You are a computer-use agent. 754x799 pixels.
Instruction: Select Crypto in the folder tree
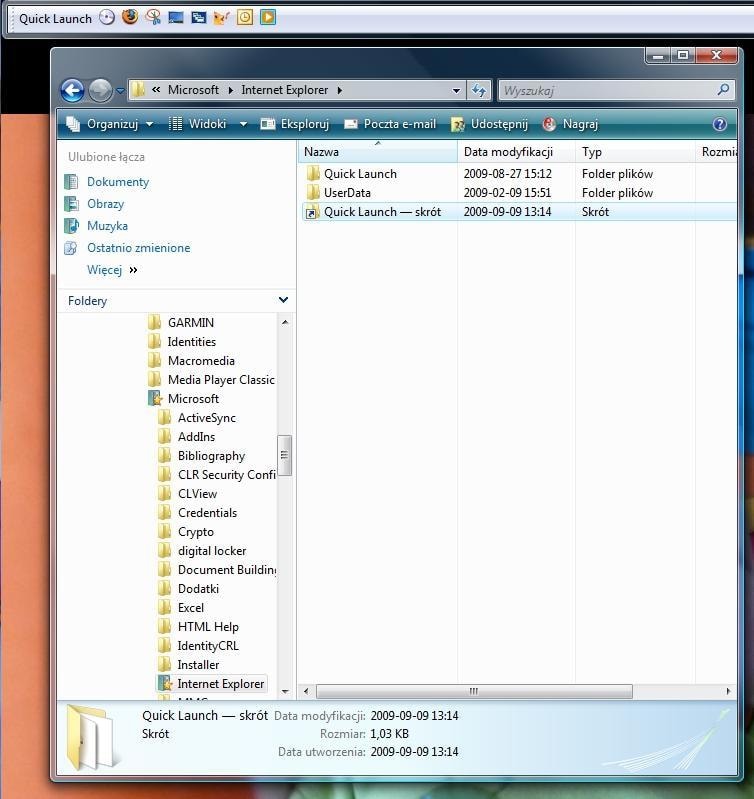[196, 532]
